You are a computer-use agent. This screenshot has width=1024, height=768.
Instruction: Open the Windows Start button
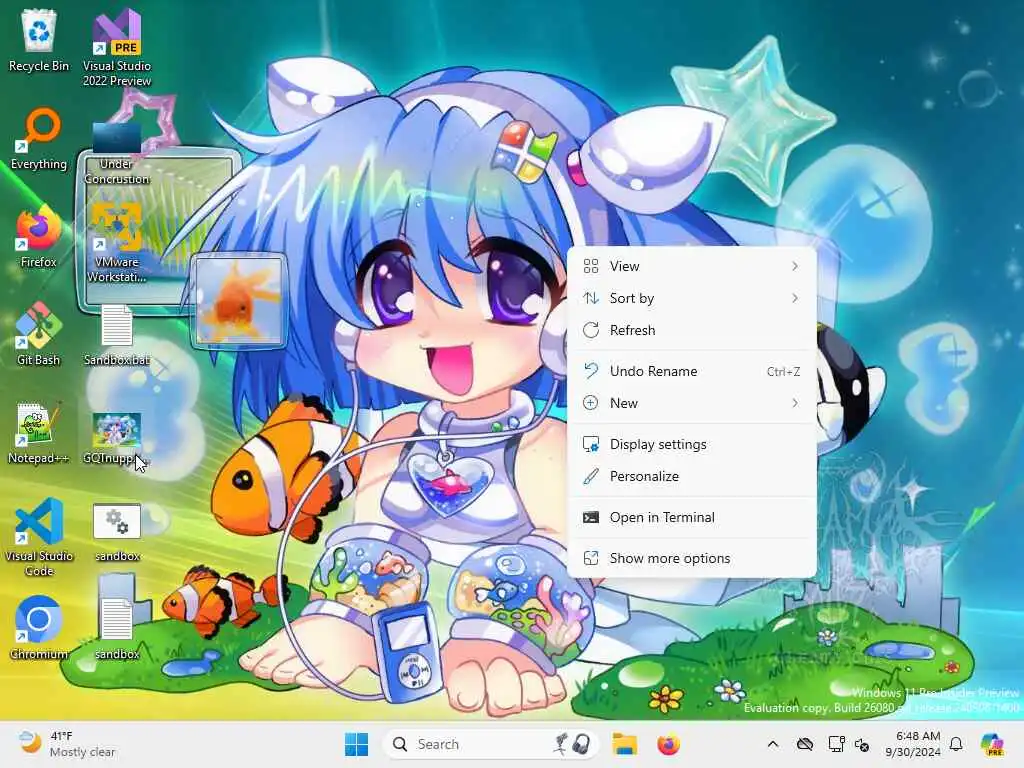click(x=357, y=744)
